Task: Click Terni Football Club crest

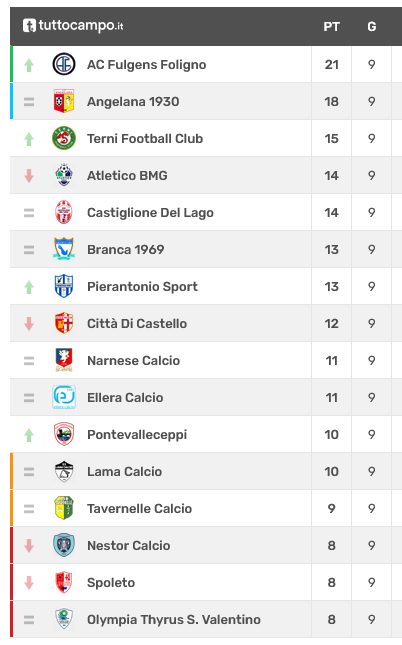Action: (64, 138)
